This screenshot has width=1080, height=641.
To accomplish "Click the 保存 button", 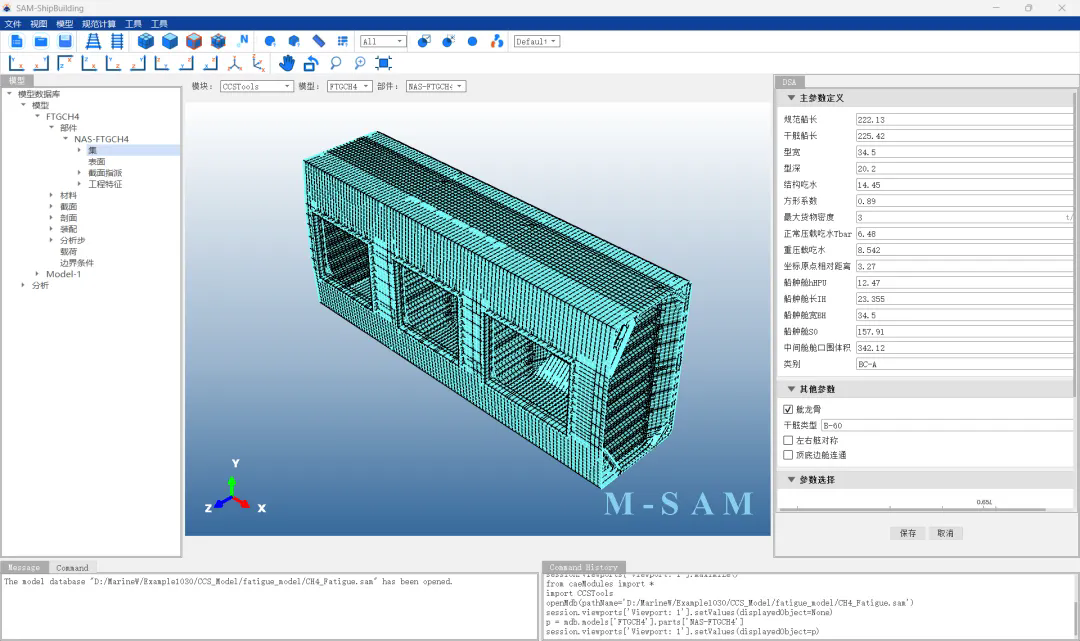I will click(907, 533).
